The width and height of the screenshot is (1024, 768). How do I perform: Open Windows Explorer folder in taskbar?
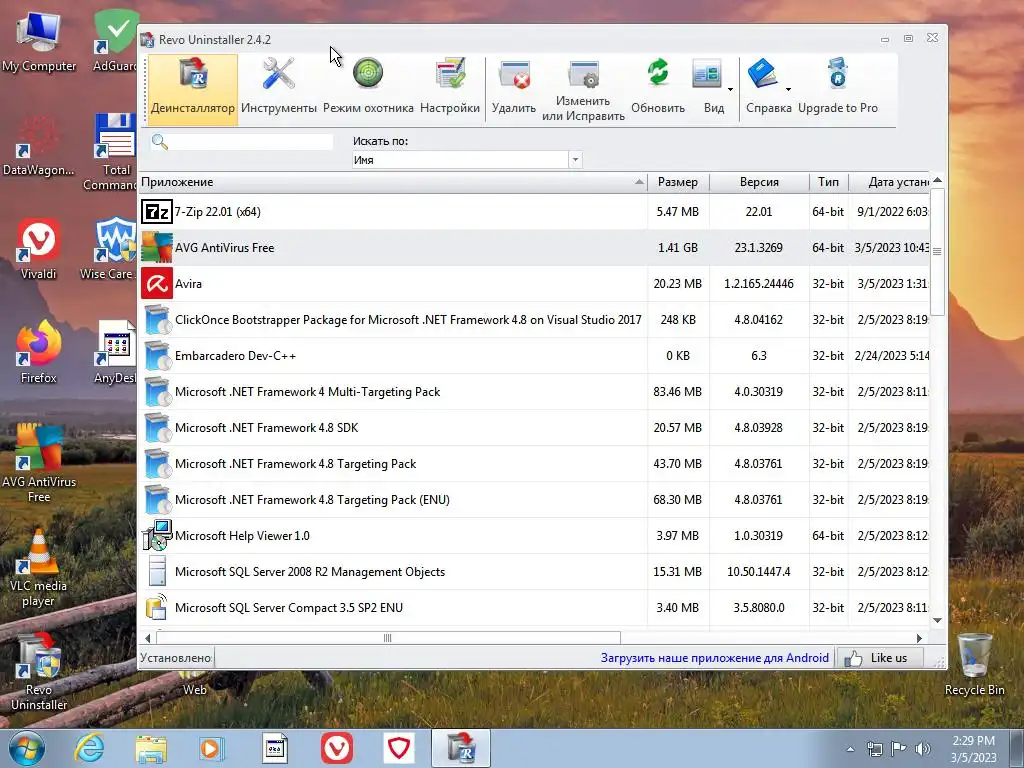[151, 748]
